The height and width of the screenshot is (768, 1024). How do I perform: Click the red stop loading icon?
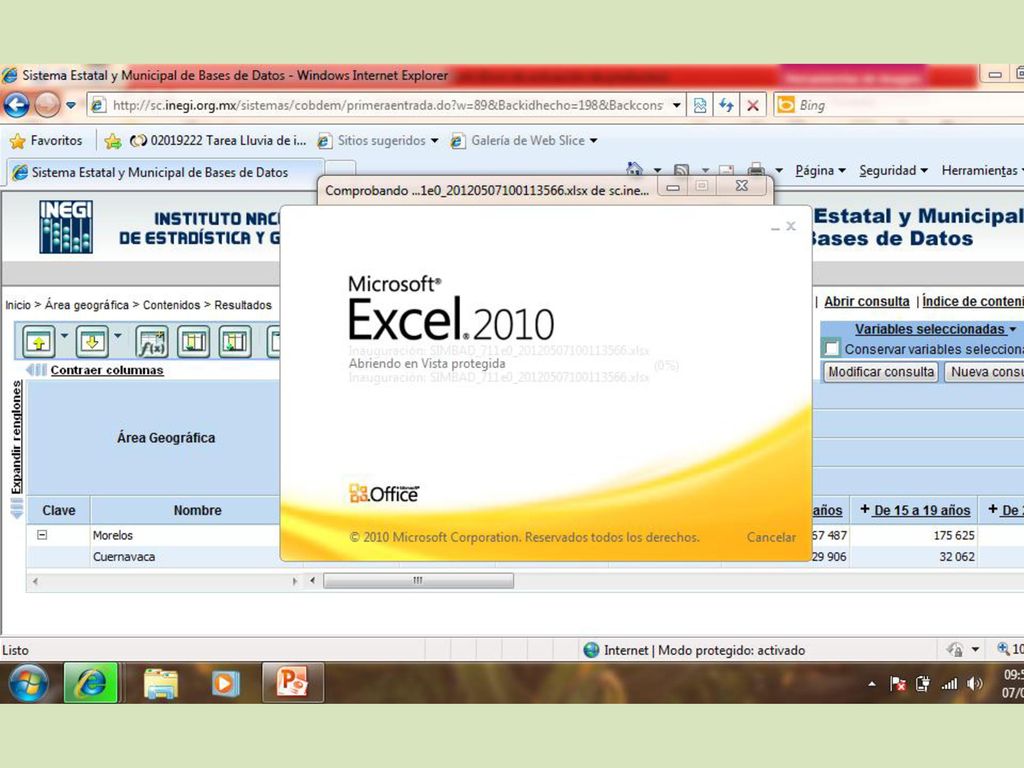(x=752, y=105)
